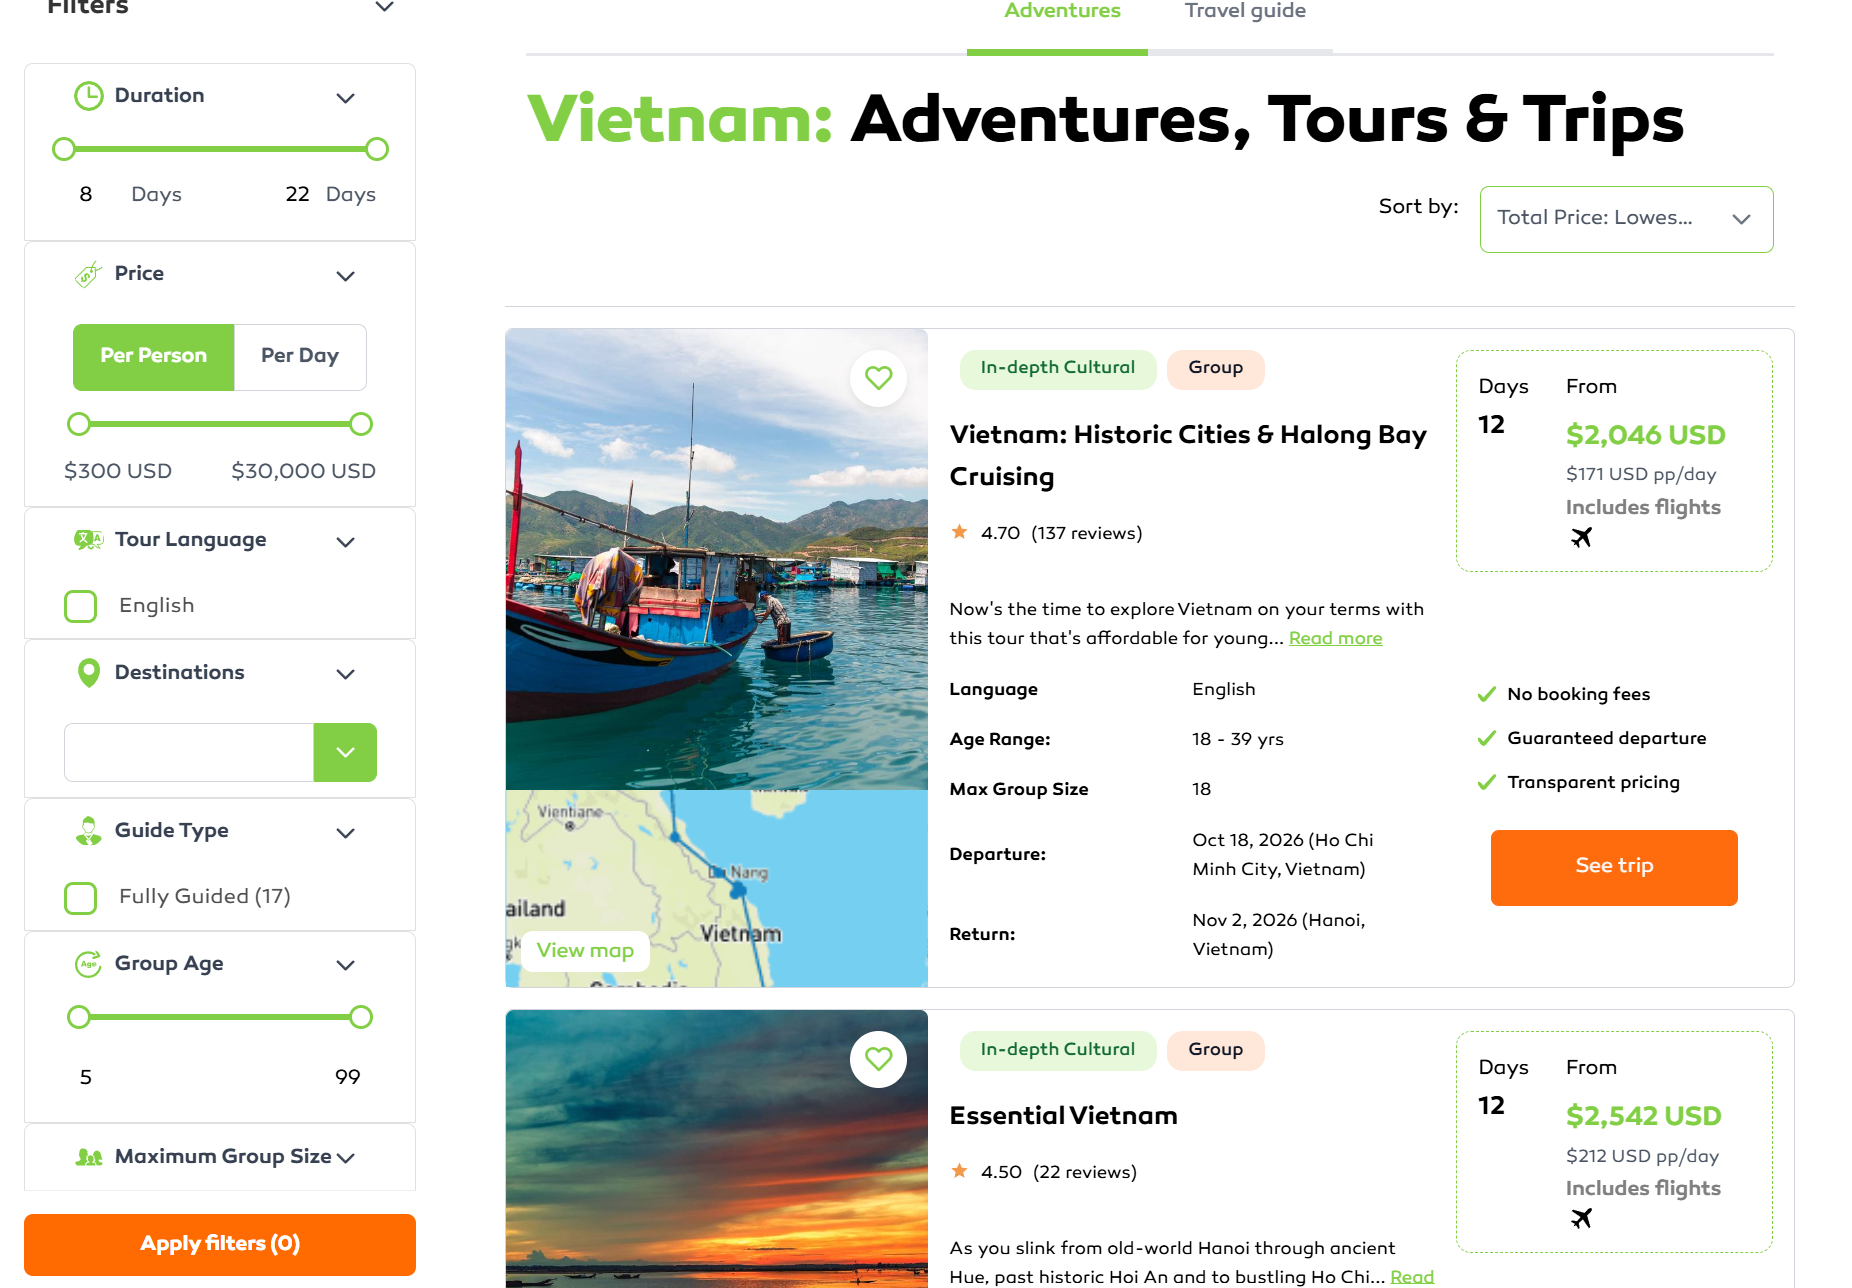Click the Tour Language translate icon

pos(89,540)
